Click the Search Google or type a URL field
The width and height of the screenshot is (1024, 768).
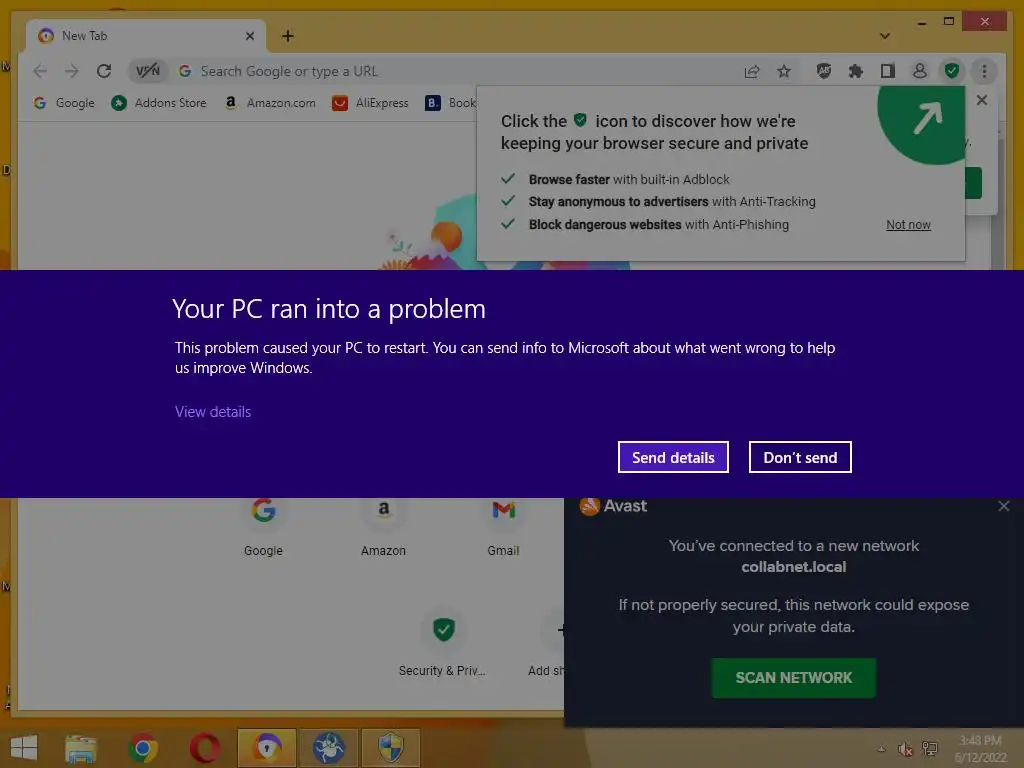pos(457,71)
